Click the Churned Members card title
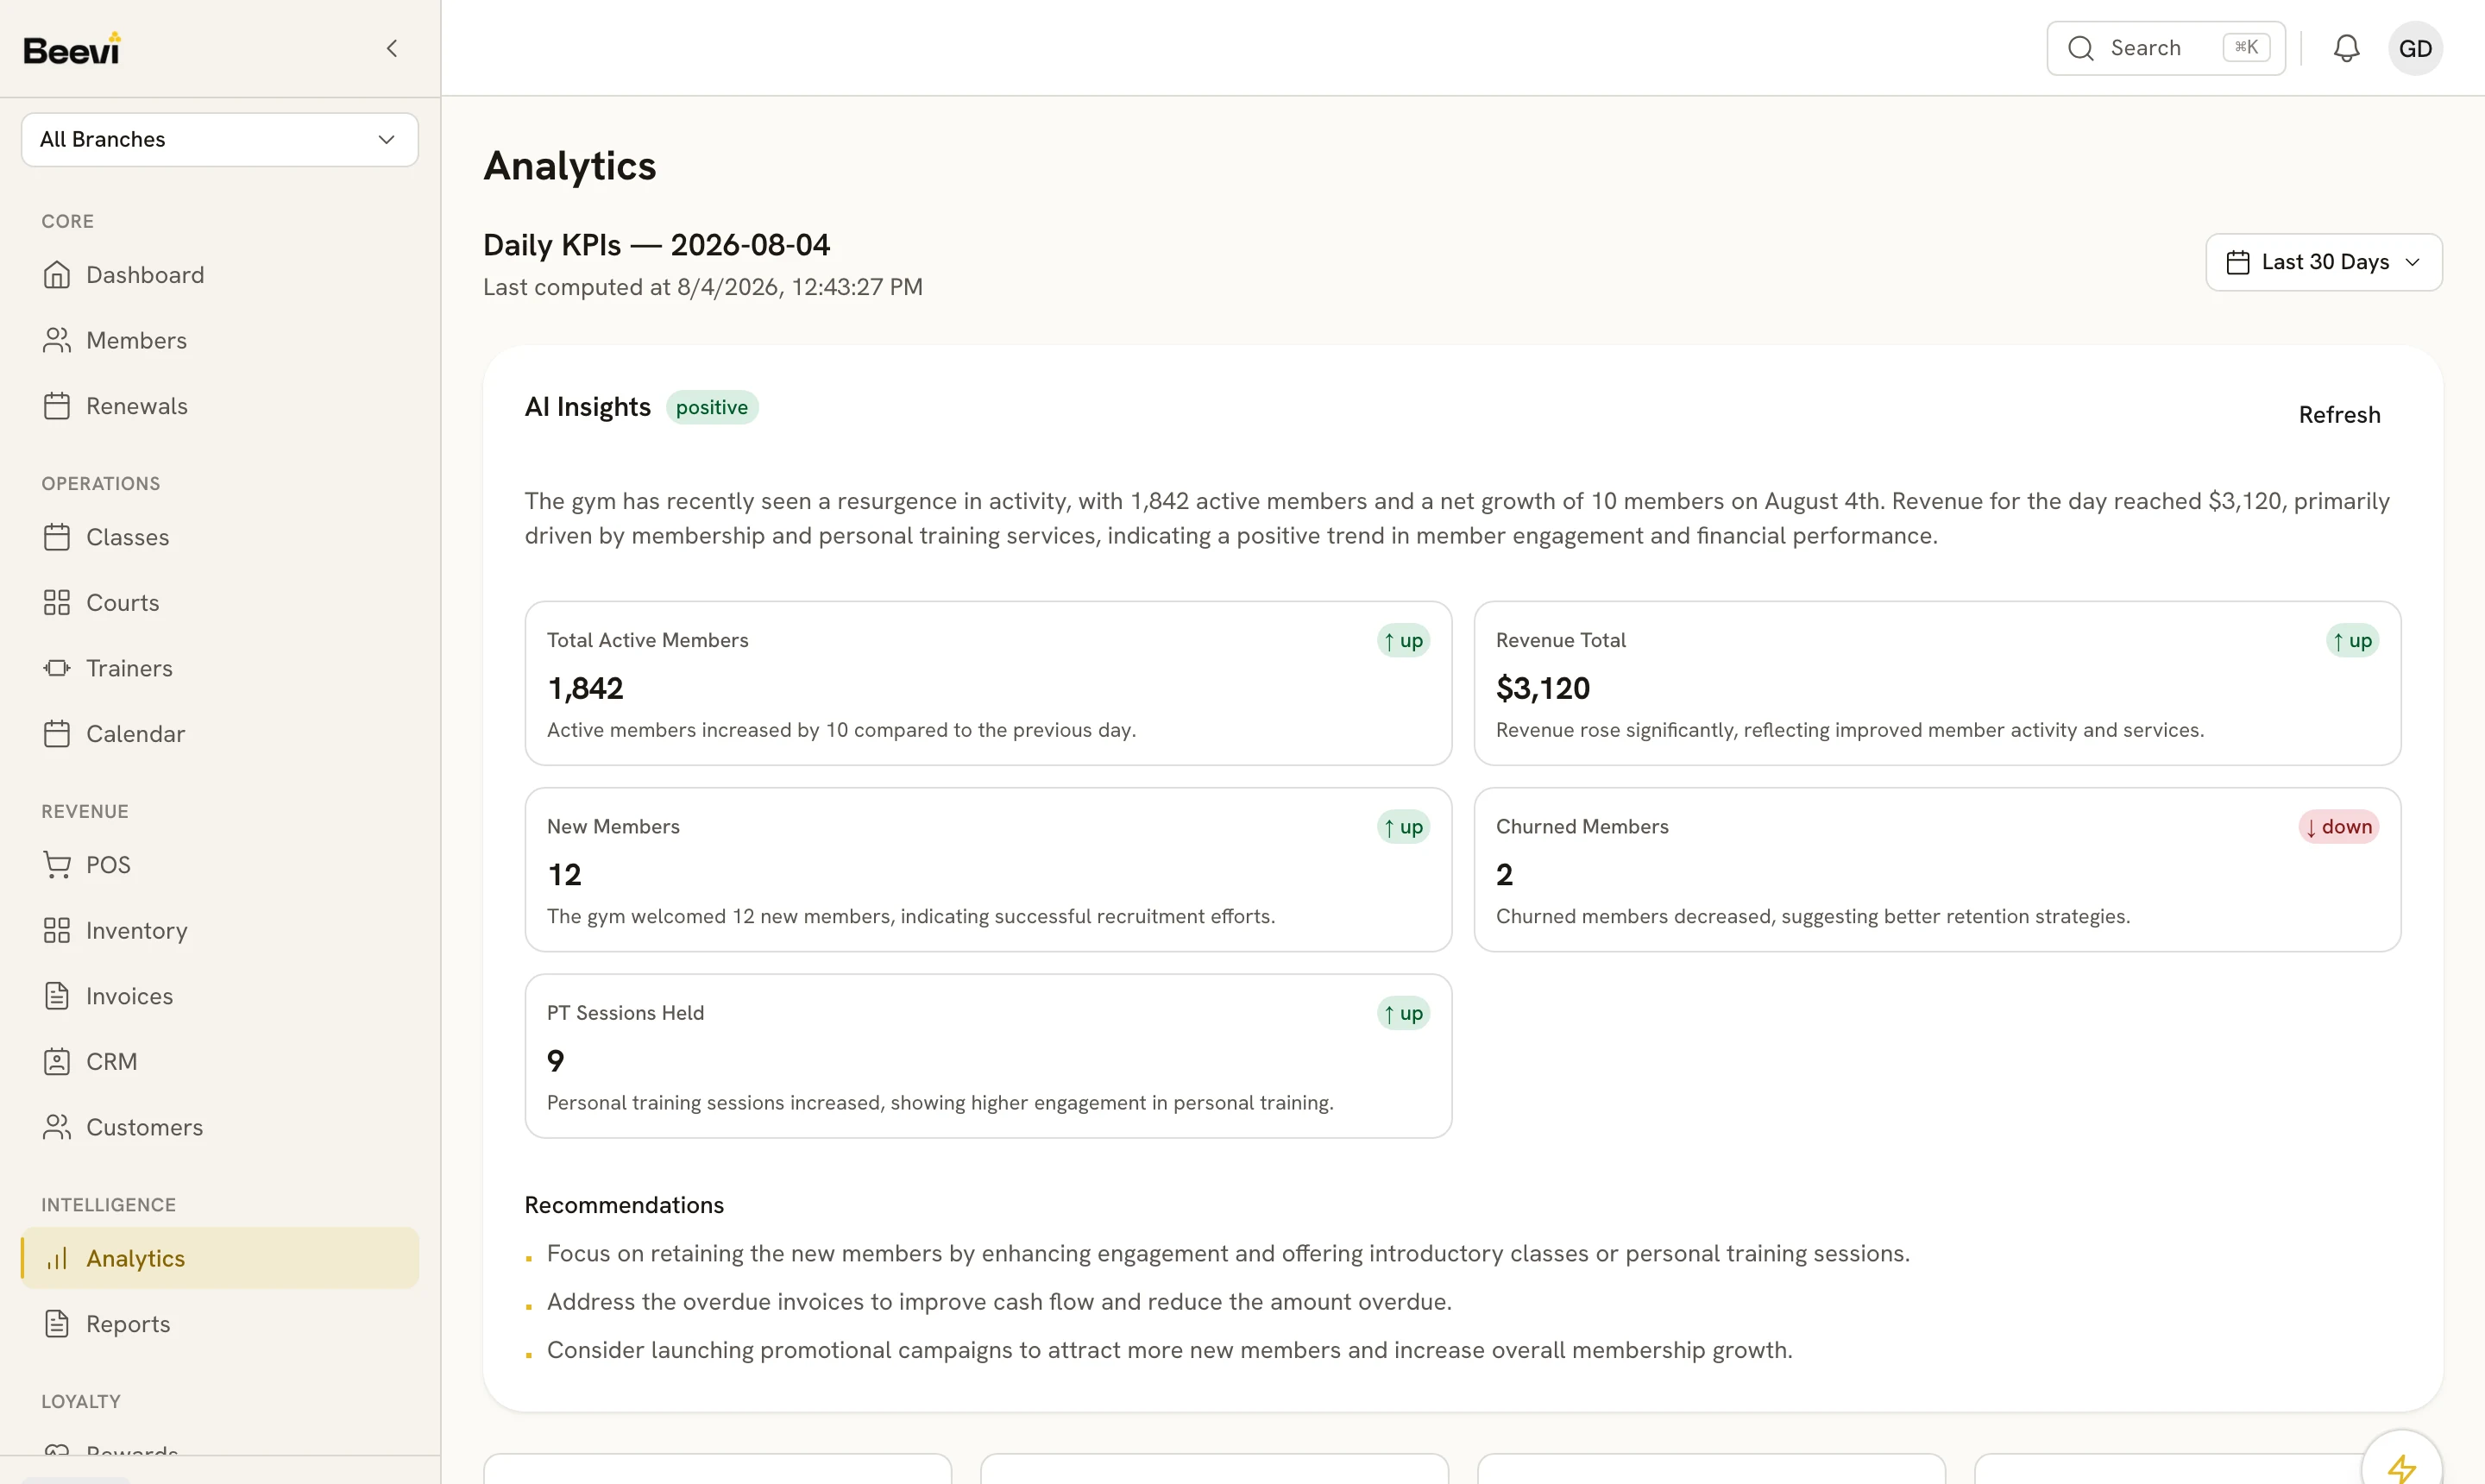This screenshot has width=2485, height=1484. point(1581,827)
